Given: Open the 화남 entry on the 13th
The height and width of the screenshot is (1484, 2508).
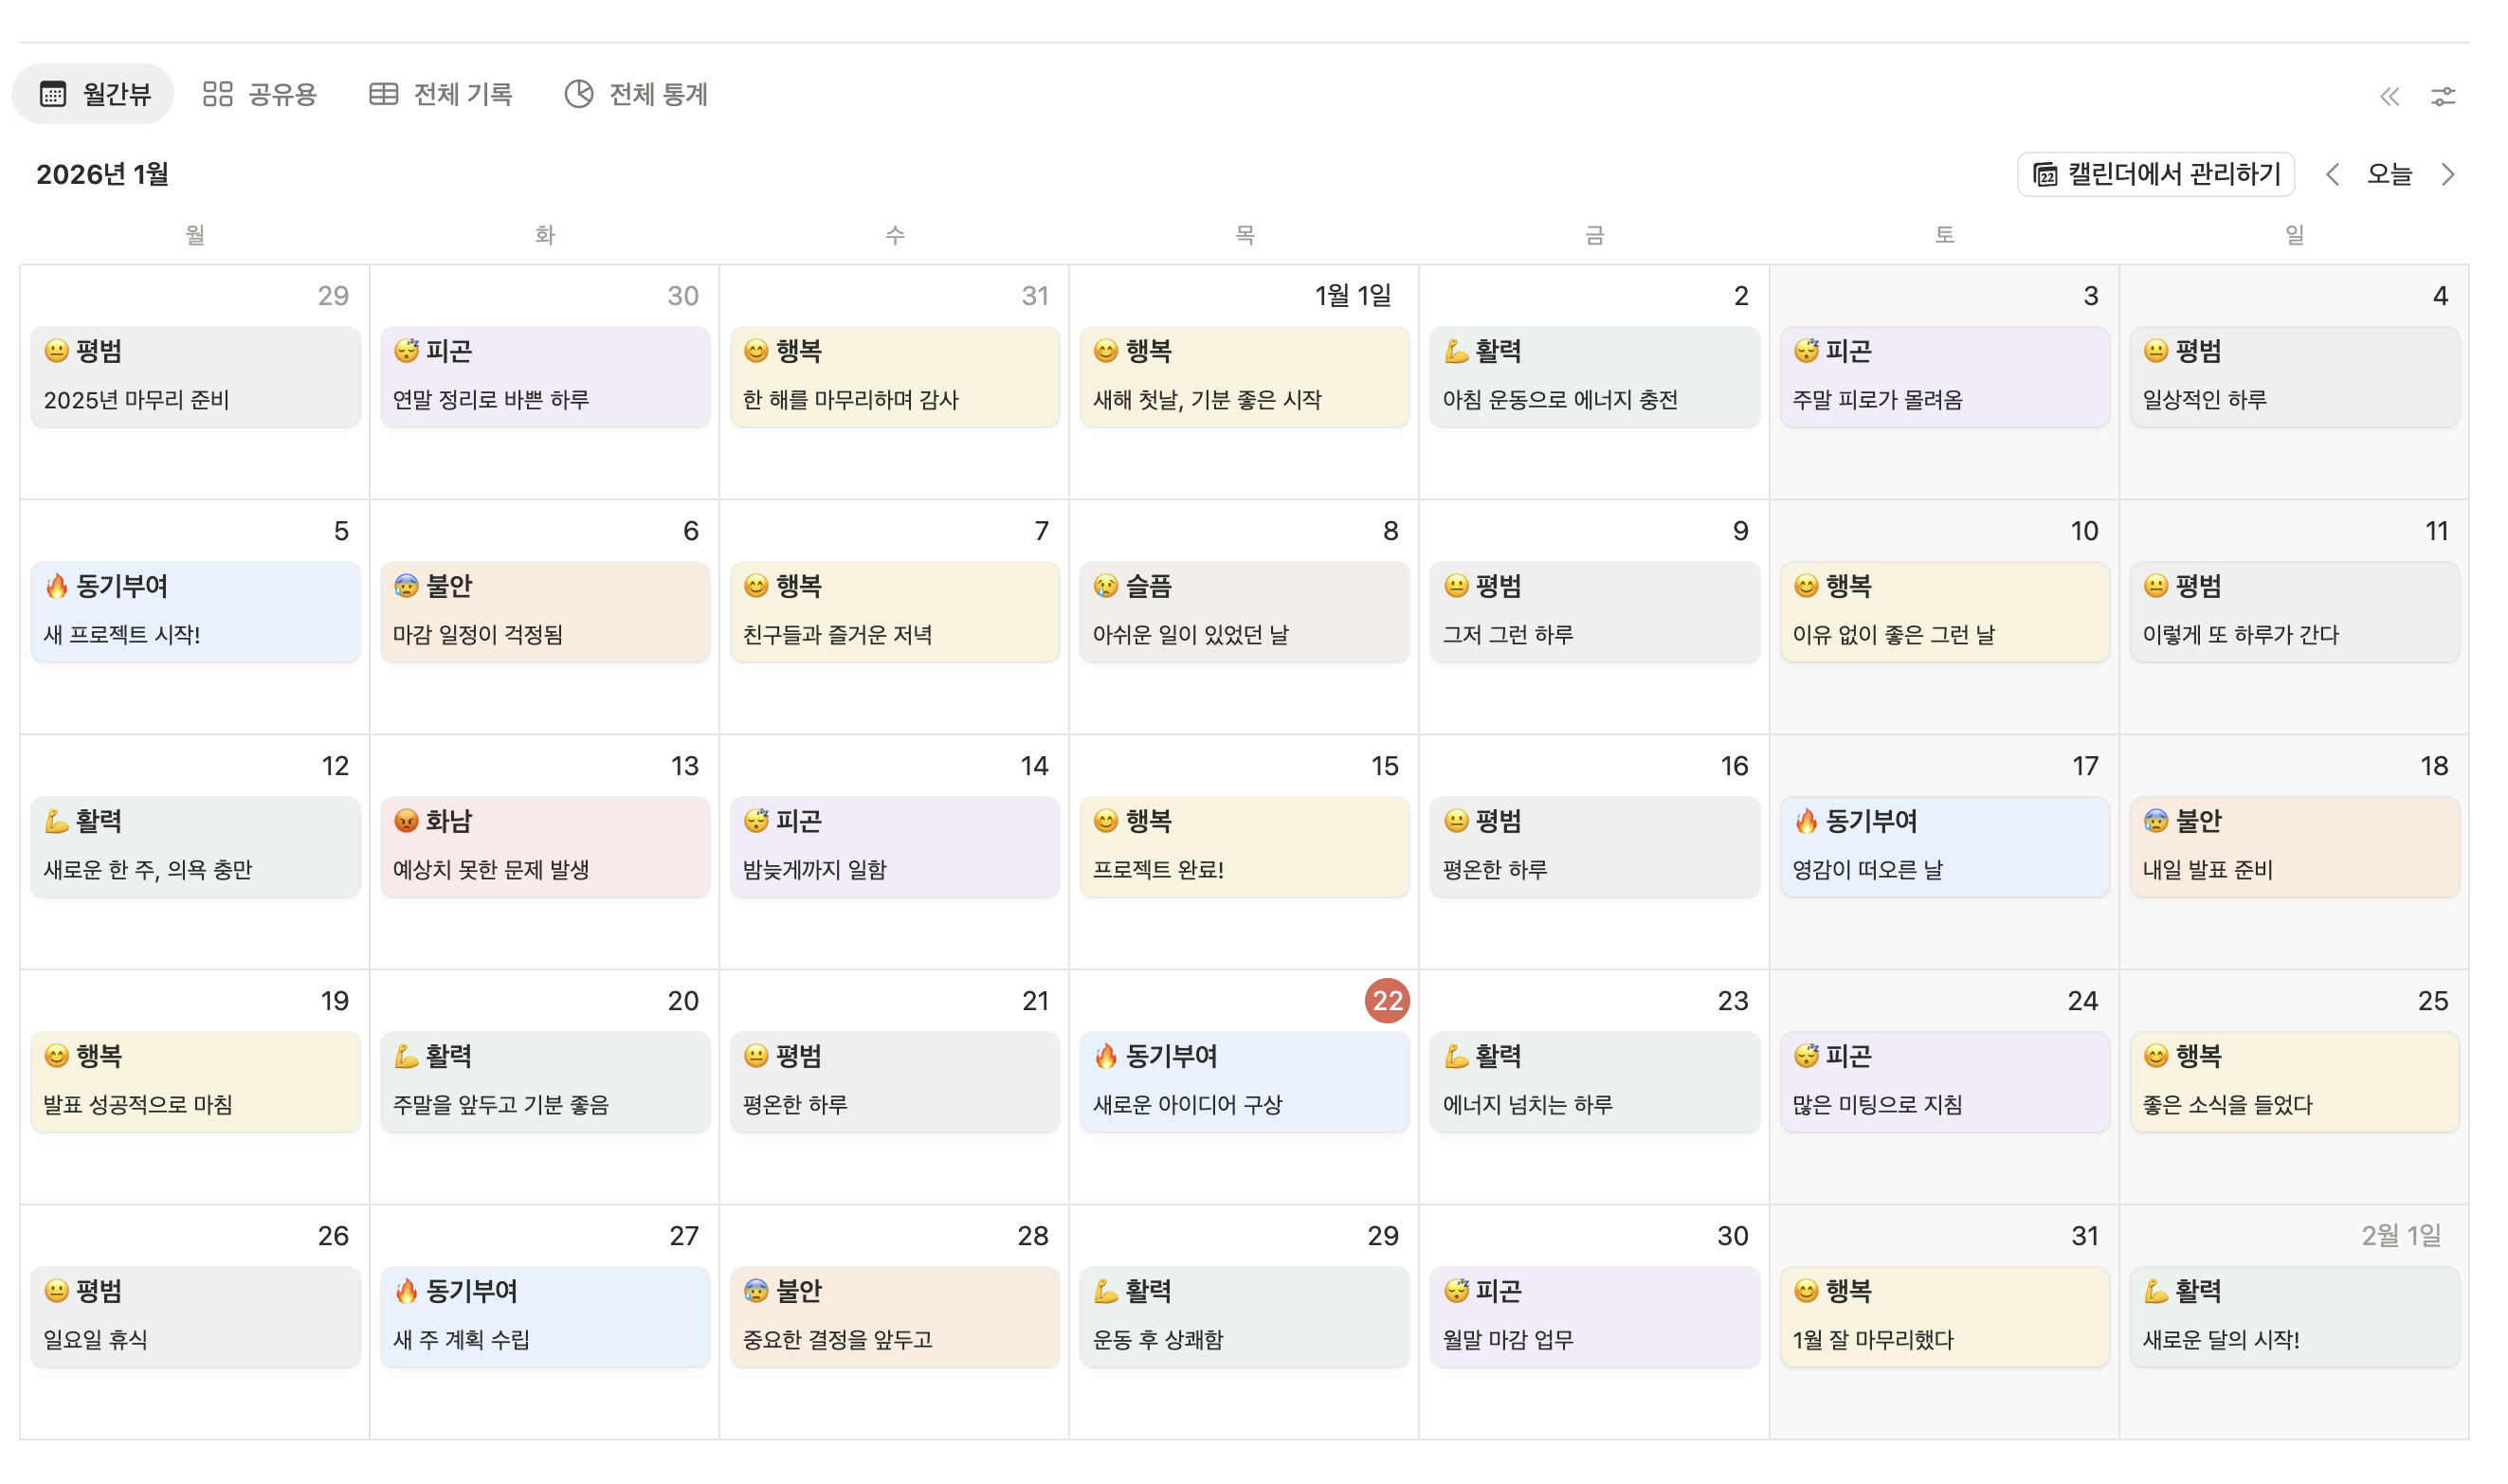Looking at the screenshot, I should [544, 846].
